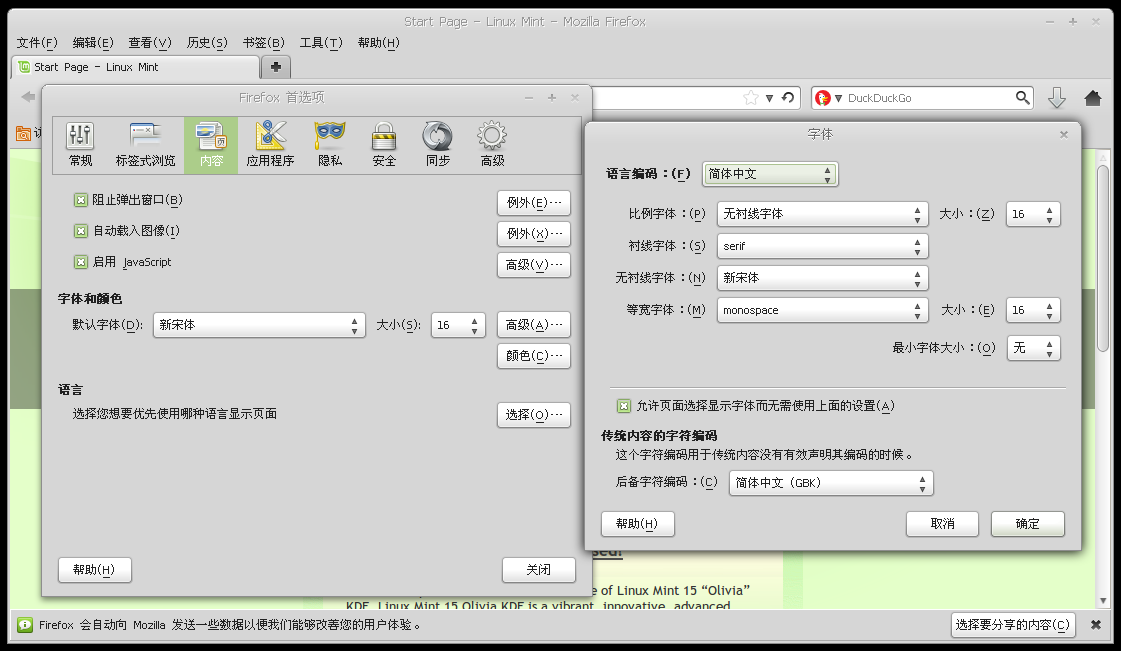Click the new tab plus icon

point(276,66)
